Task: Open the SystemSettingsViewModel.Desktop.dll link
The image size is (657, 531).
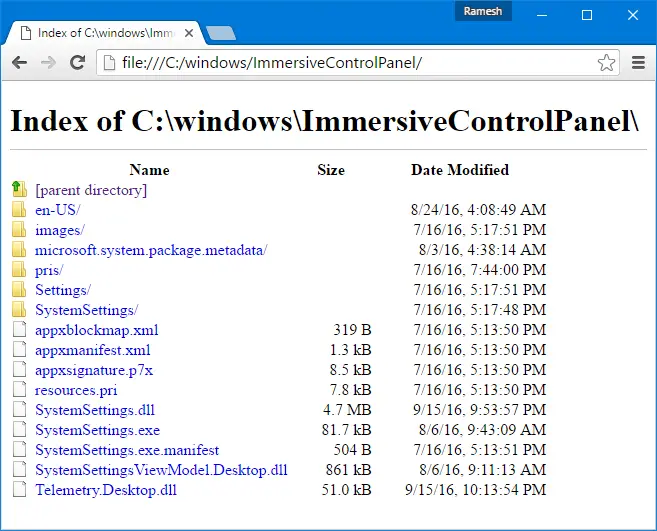Action: [161, 470]
